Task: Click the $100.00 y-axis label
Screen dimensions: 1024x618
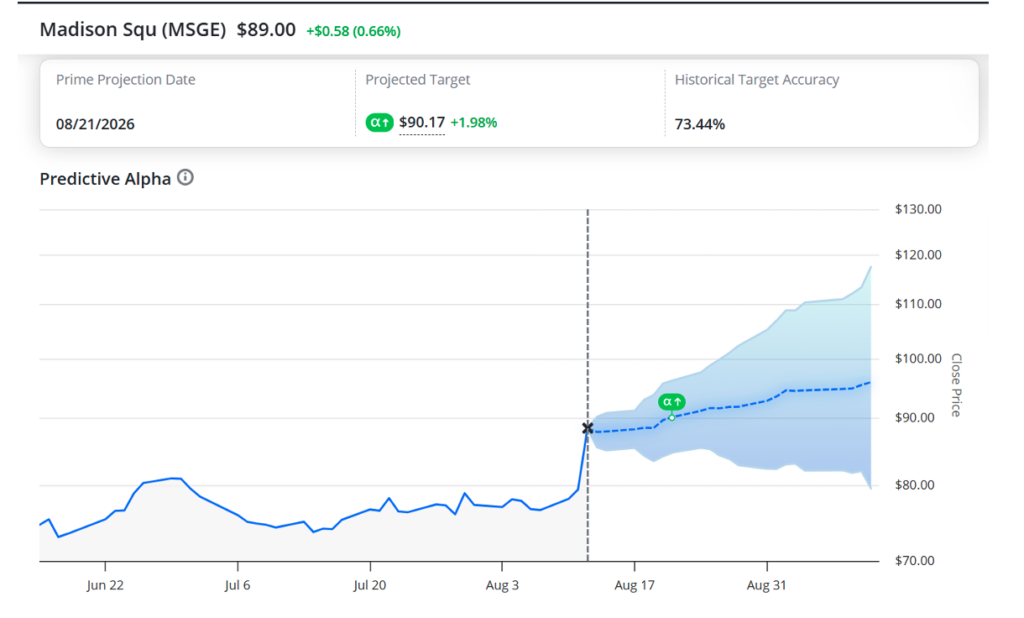Action: pyautogui.click(x=918, y=359)
